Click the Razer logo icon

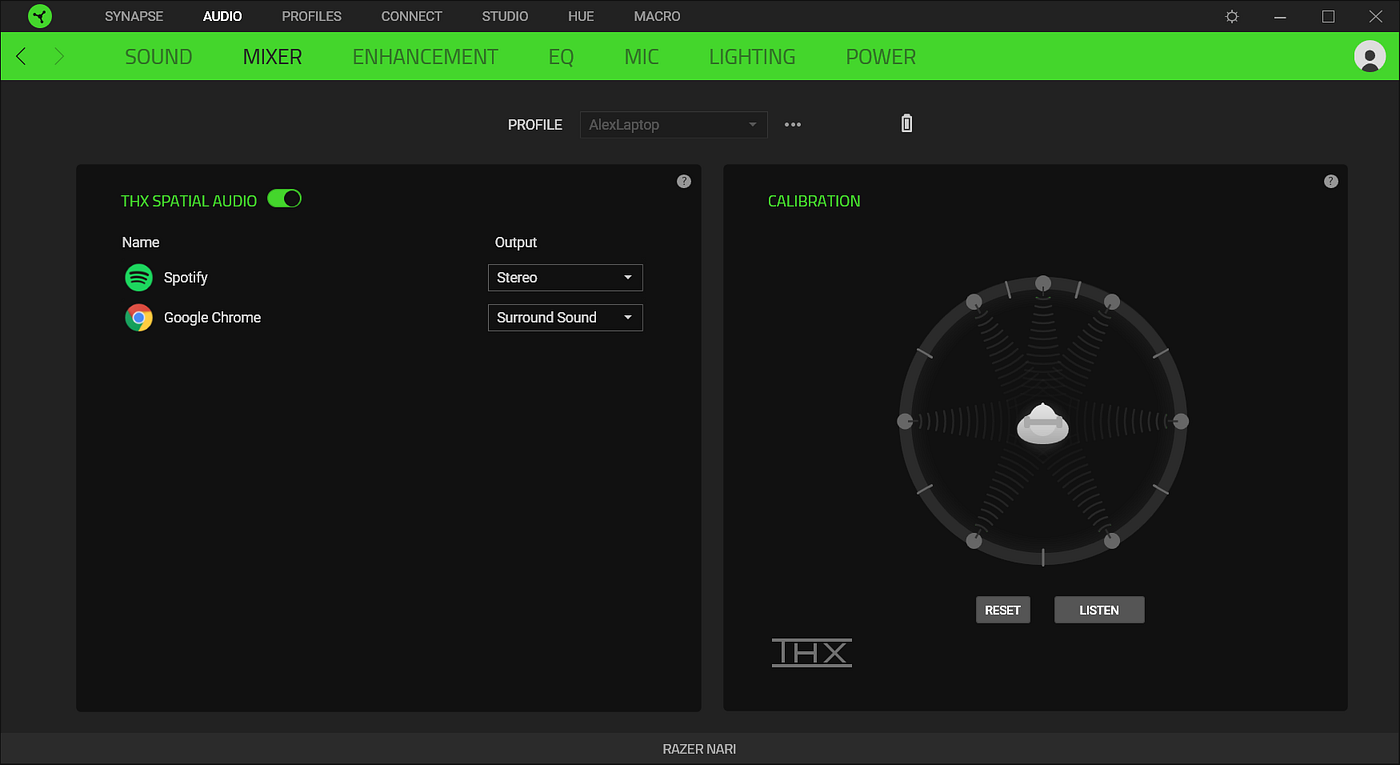click(40, 16)
